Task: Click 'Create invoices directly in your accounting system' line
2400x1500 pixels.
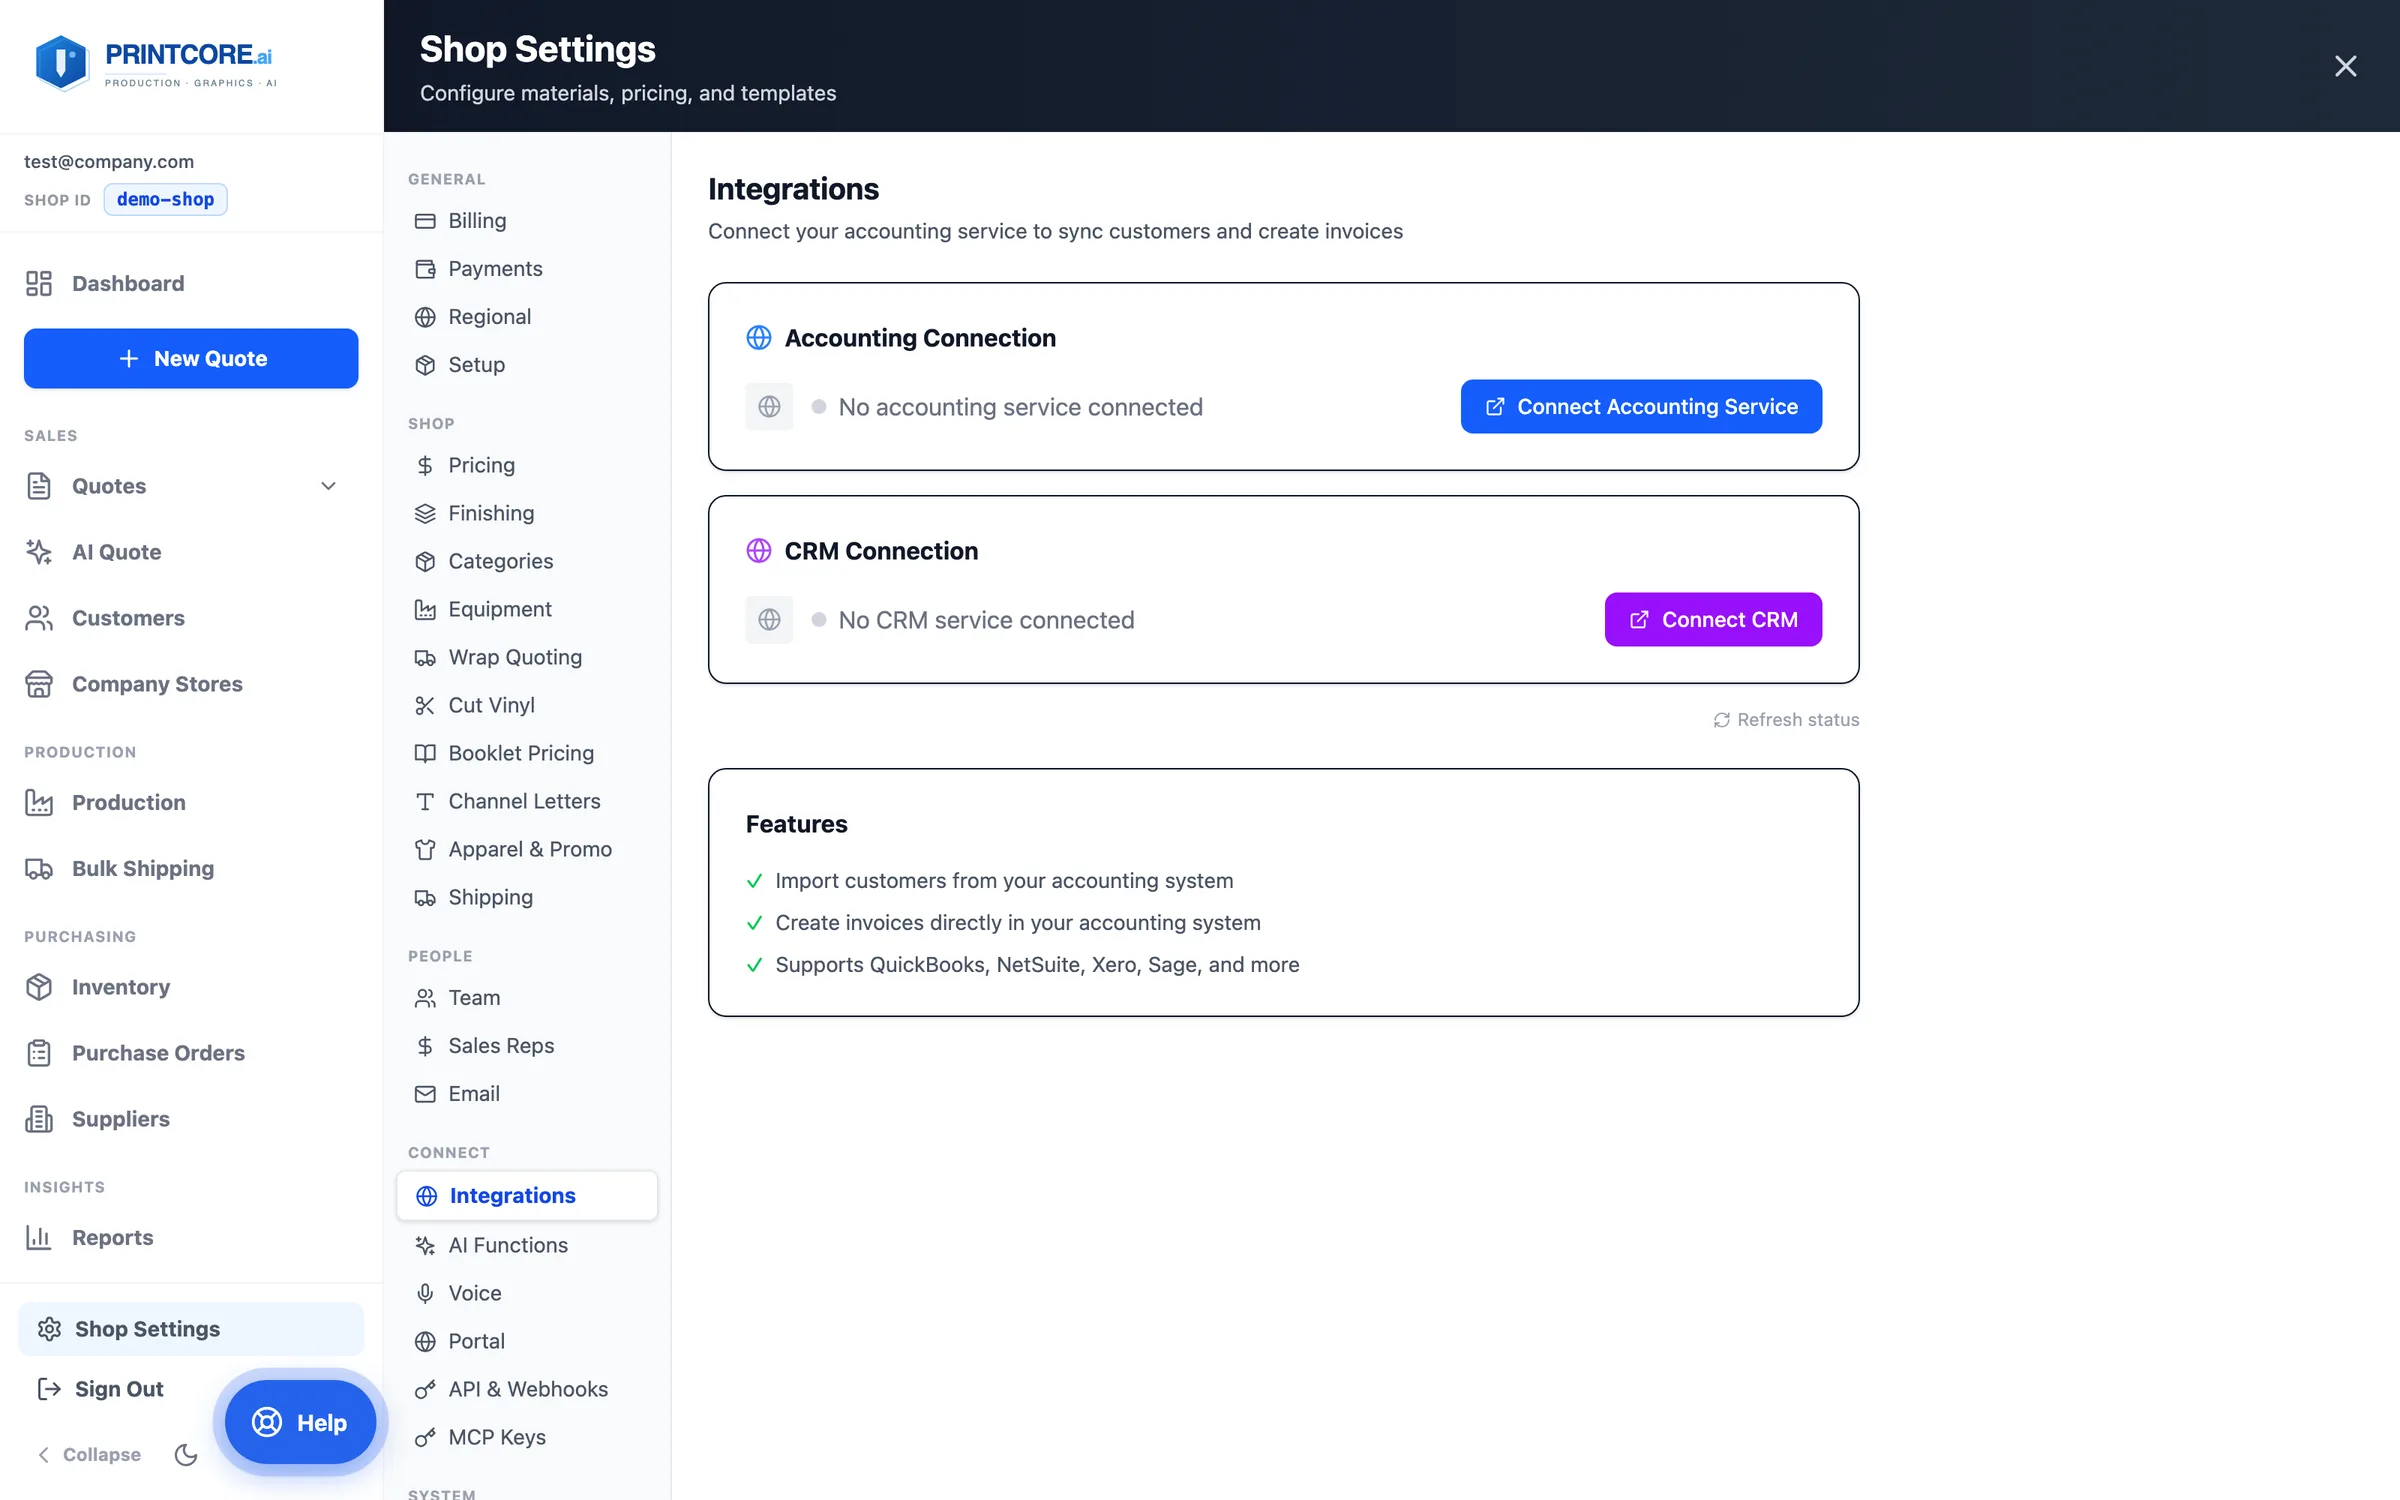Action: tap(1018, 923)
